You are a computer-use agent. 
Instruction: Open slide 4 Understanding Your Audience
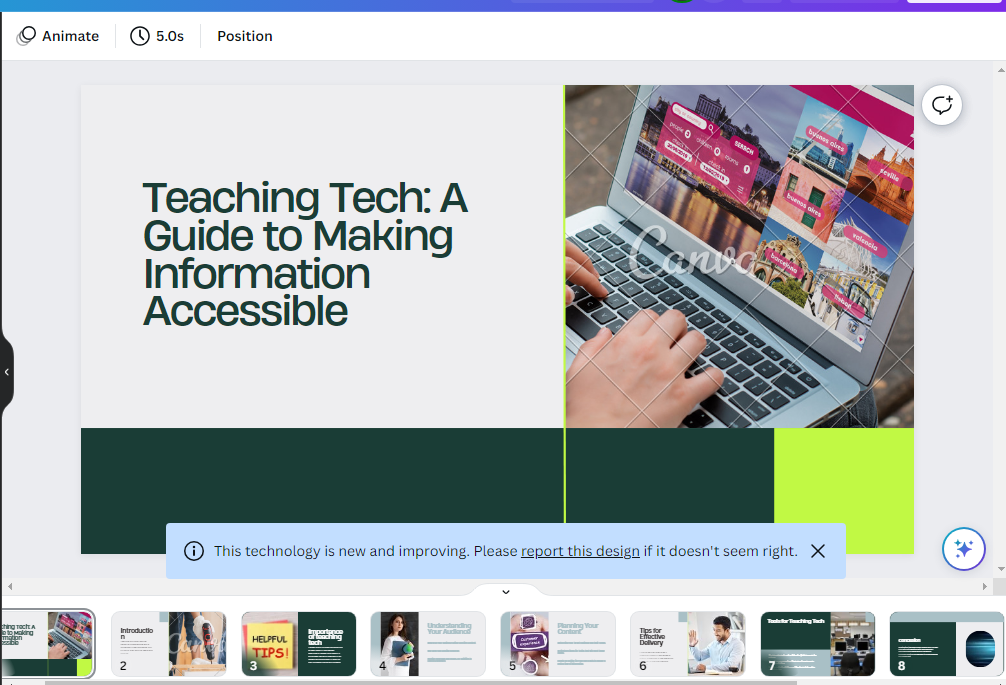[x=428, y=644]
